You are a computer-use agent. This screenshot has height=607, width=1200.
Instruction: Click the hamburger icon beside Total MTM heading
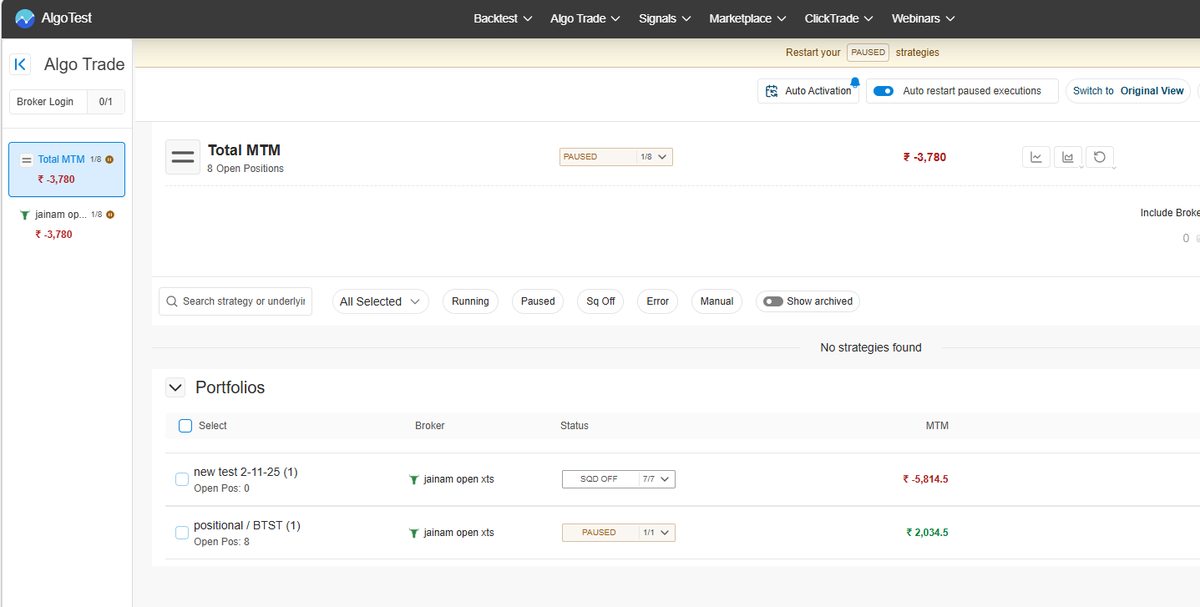(x=183, y=157)
